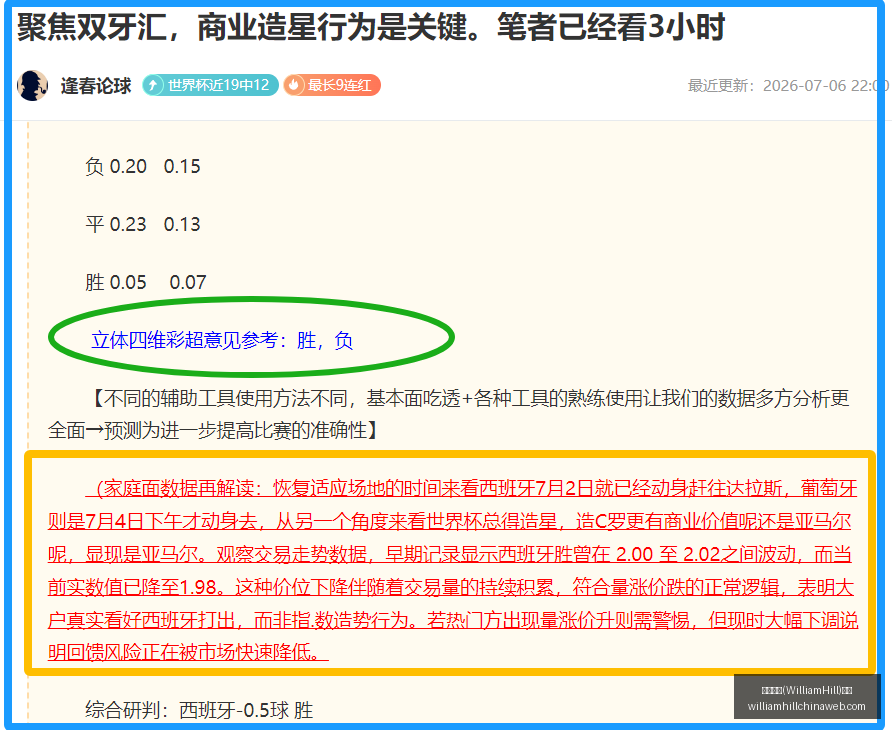Select the article title 聚焦双牙汇
This screenshot has height=730, width=892.
tap(371, 27)
